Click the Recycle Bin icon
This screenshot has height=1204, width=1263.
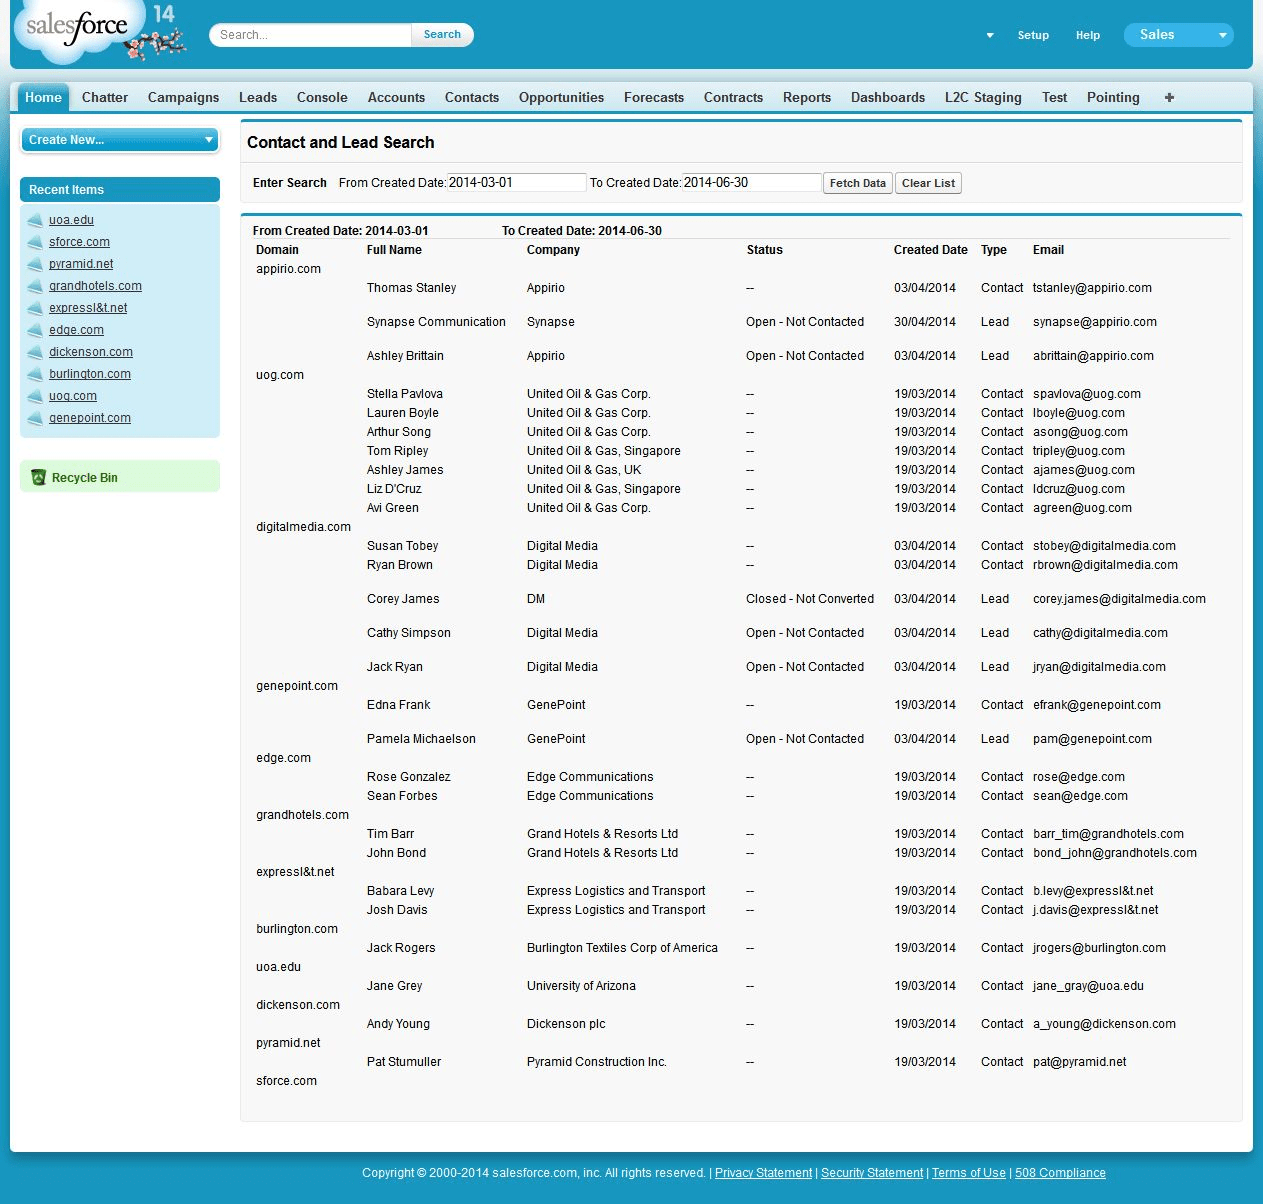(x=39, y=477)
